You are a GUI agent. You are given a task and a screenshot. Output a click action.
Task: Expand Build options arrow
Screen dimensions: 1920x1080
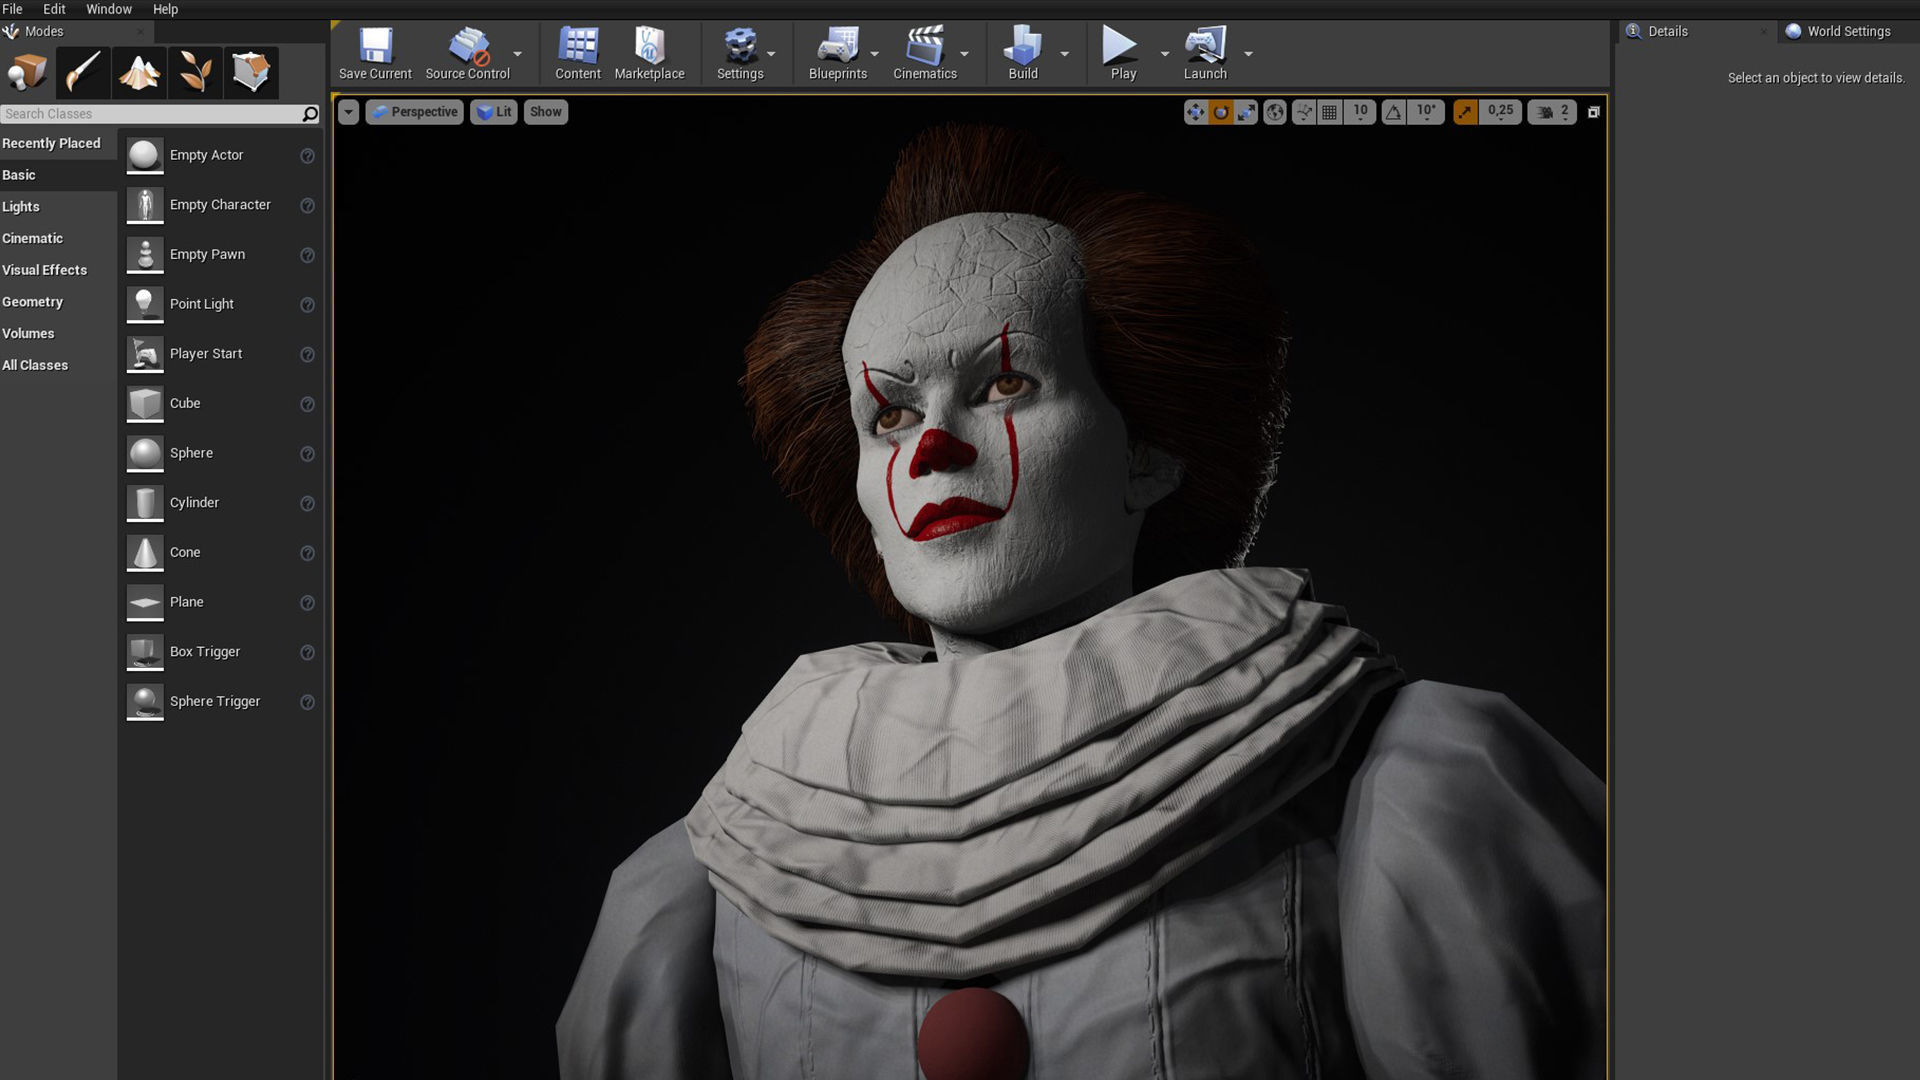[x=1064, y=54]
